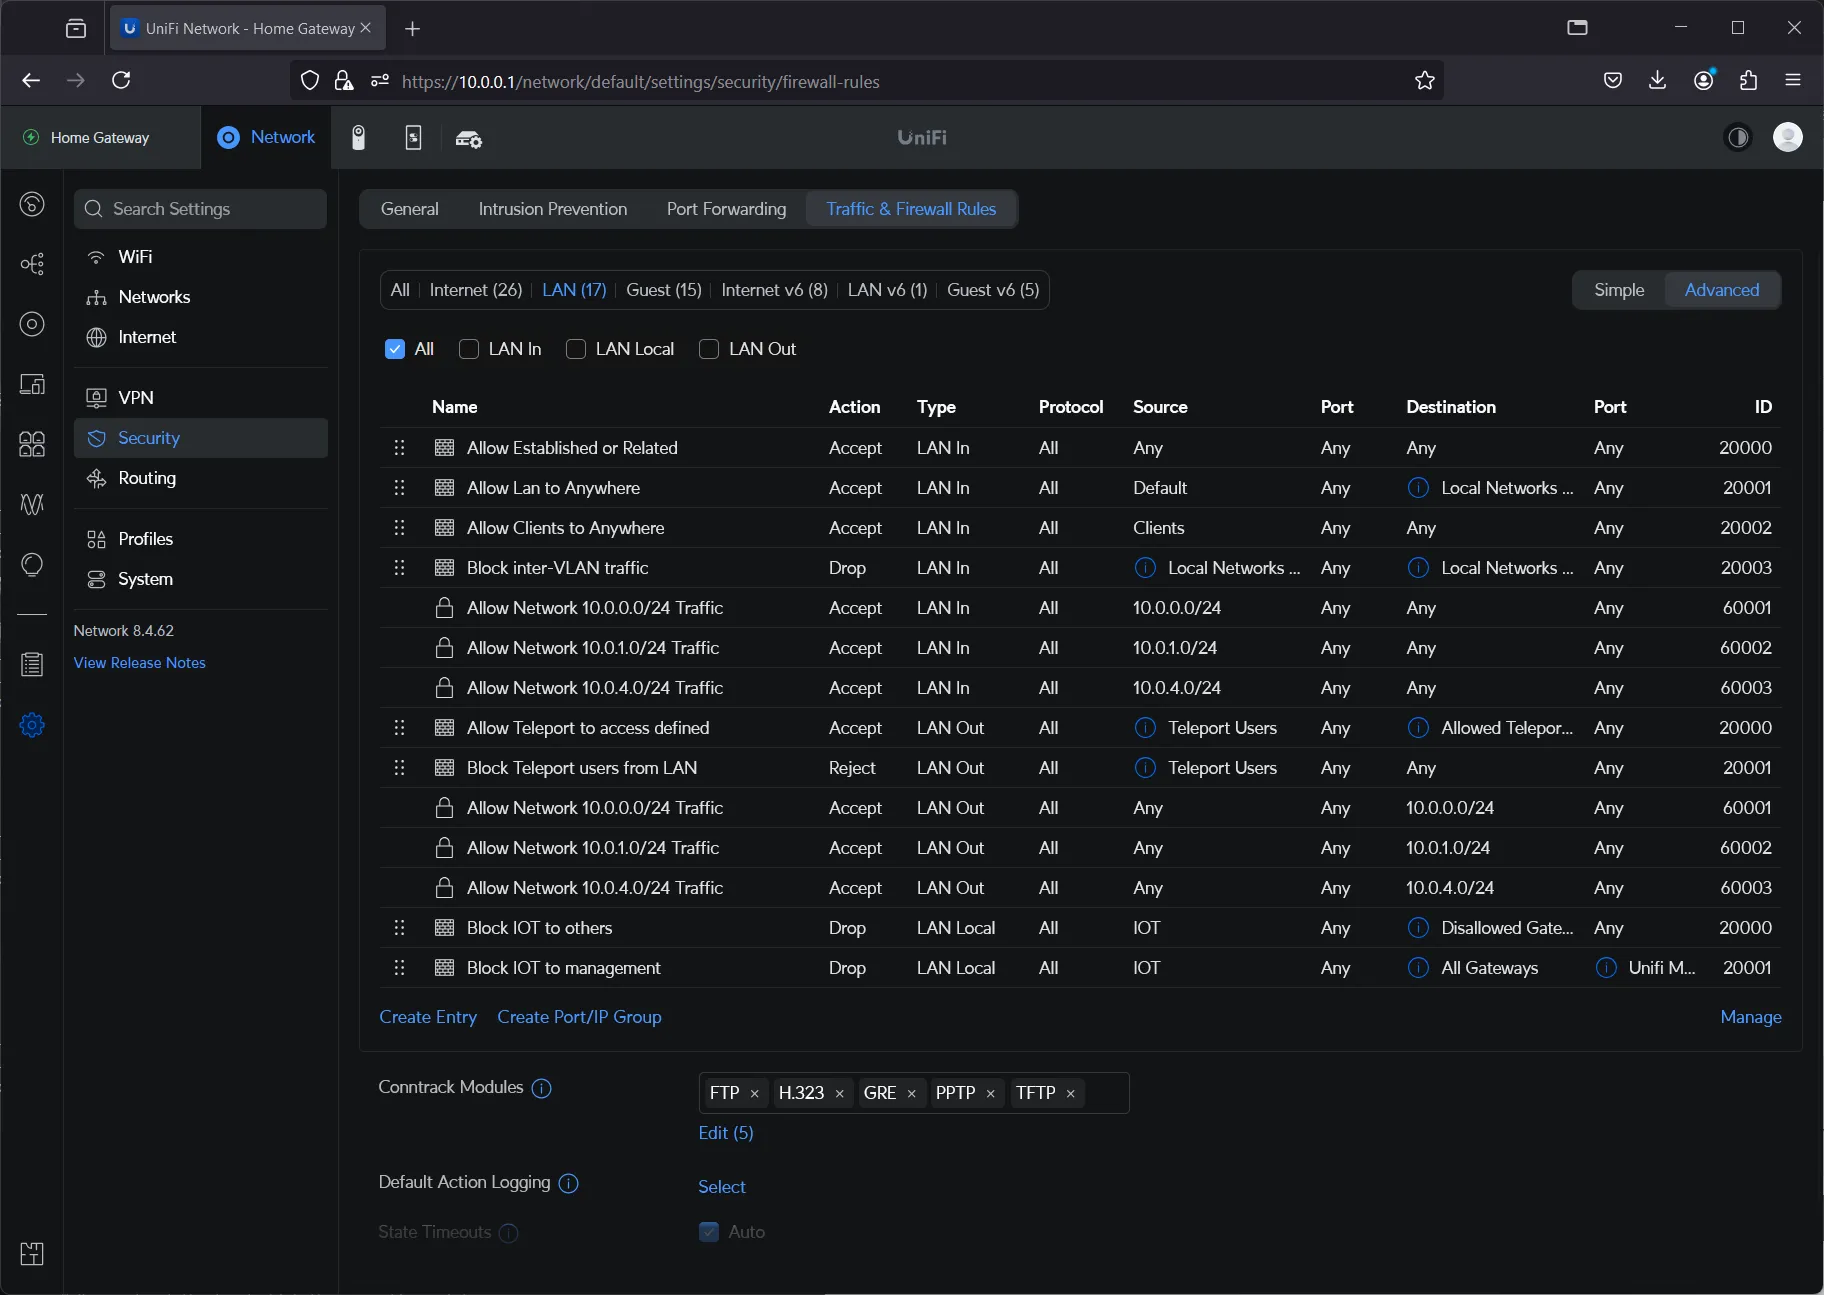Open the General tab
1824x1295 pixels.
click(409, 209)
